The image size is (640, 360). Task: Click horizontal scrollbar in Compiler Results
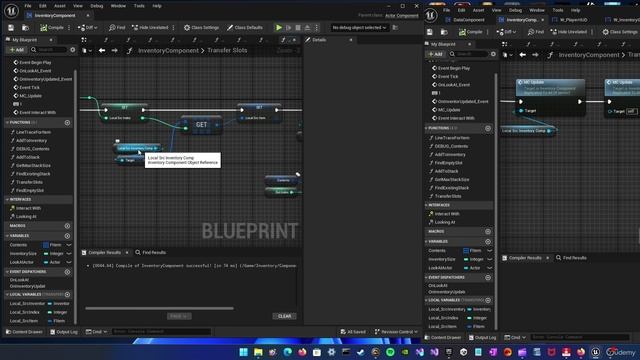pos(159,309)
